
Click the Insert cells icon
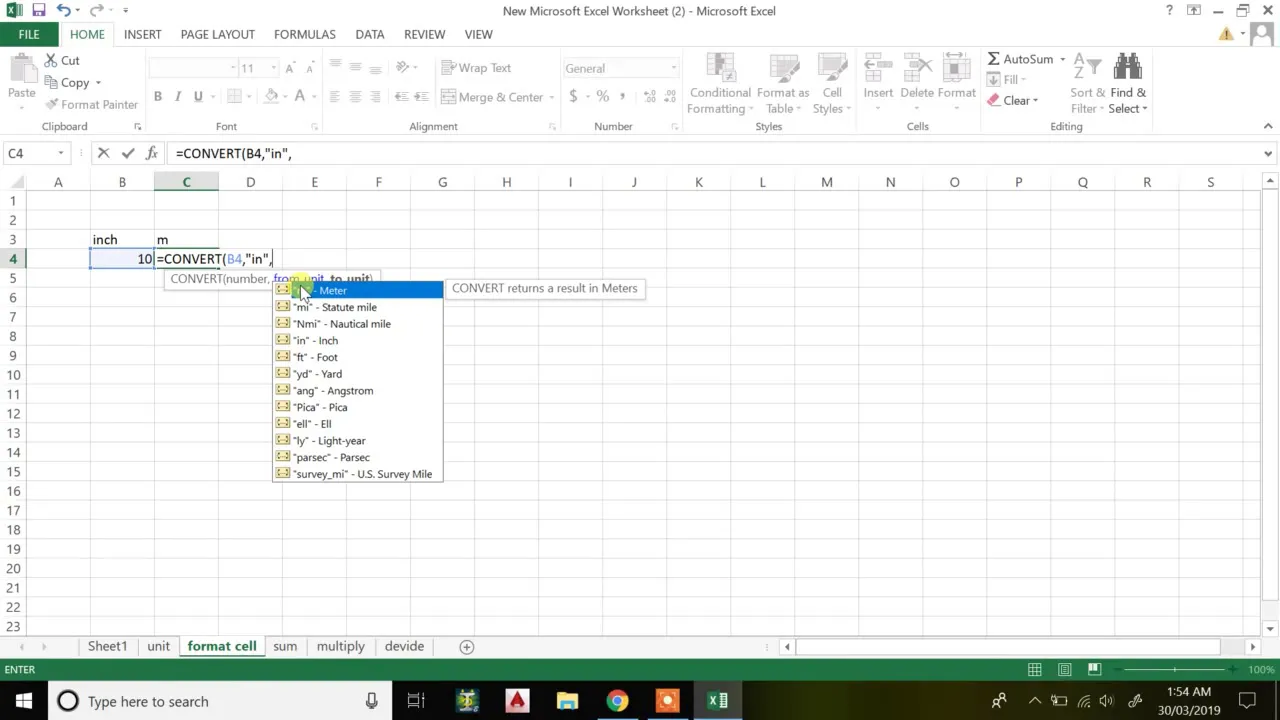point(878,68)
